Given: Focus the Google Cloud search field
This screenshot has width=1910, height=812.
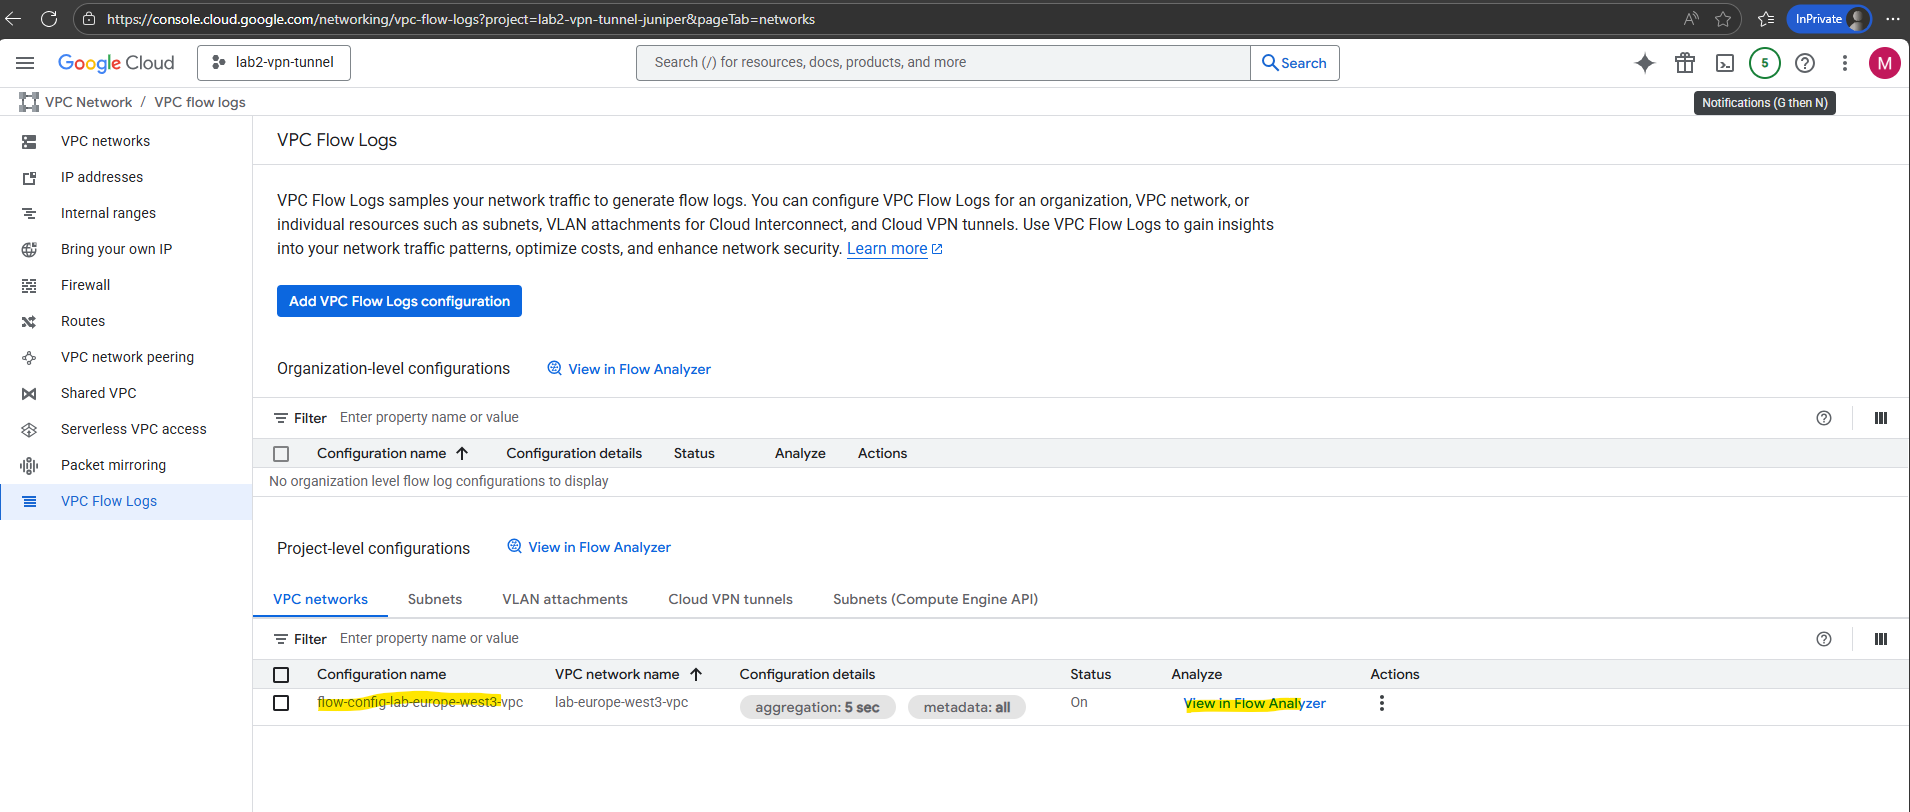Looking at the screenshot, I should click(x=943, y=63).
